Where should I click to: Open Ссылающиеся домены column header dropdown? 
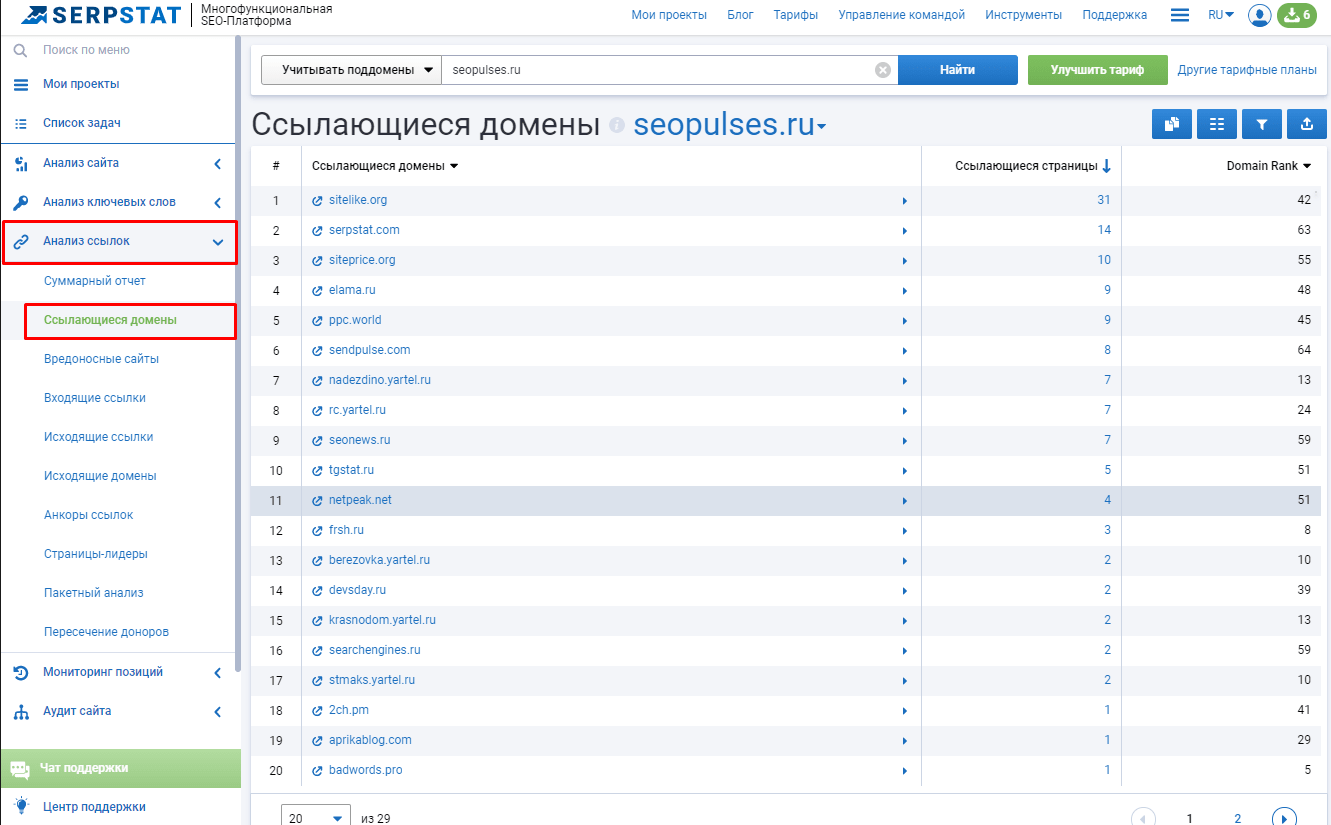[453, 166]
